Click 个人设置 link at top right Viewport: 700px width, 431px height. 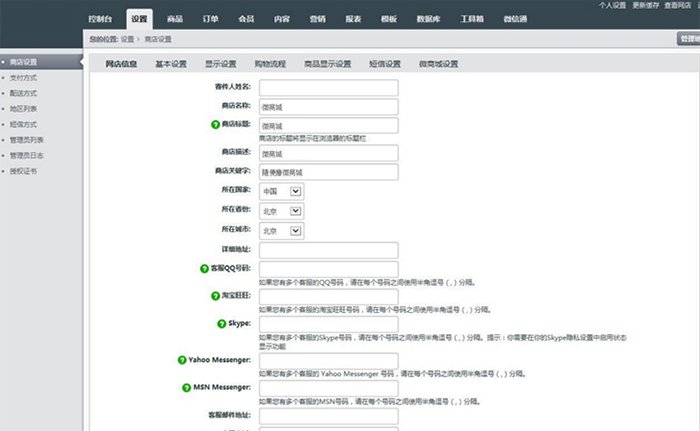[x=614, y=5]
